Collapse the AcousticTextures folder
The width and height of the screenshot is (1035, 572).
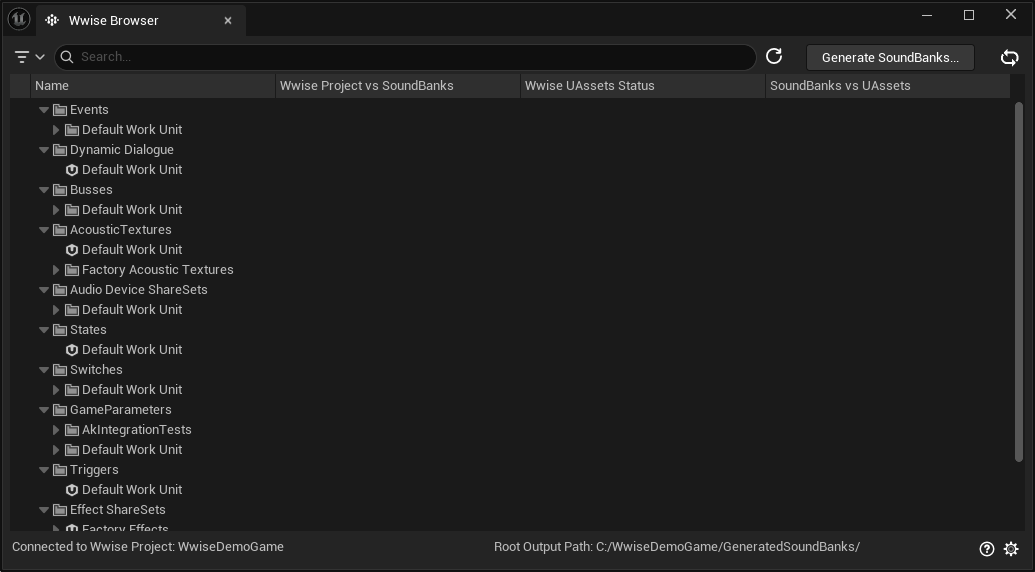[x=44, y=230]
